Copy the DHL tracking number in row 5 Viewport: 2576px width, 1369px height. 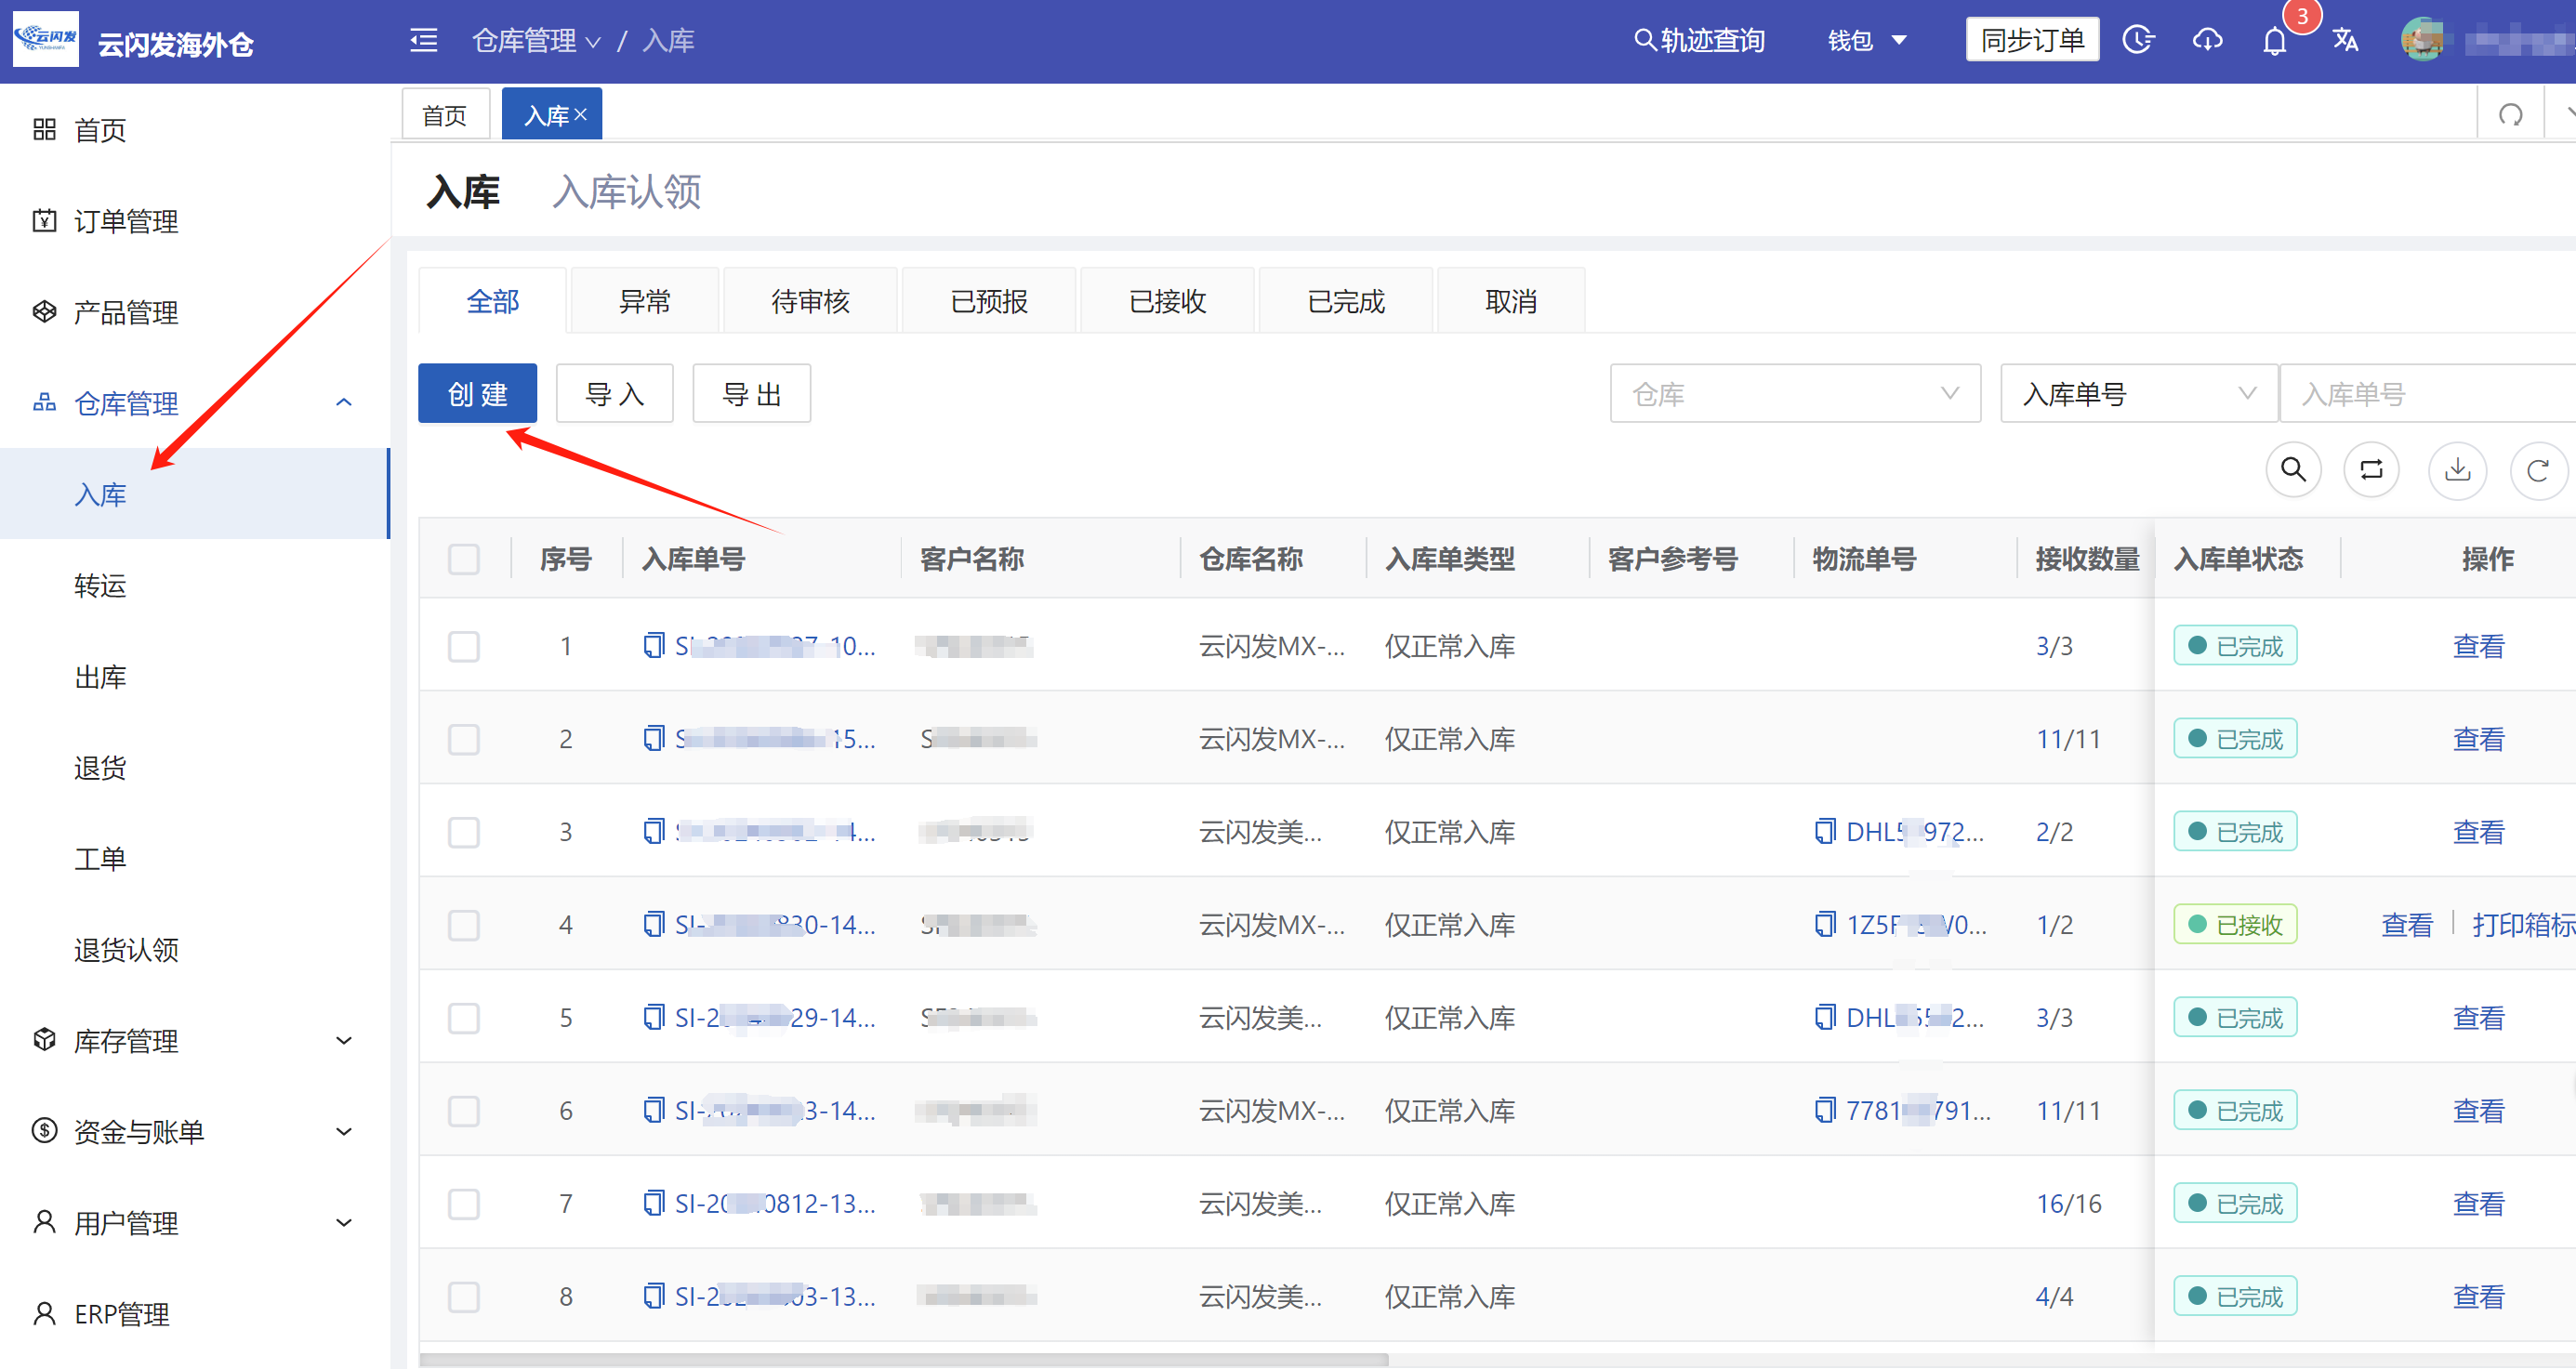tap(1825, 1018)
